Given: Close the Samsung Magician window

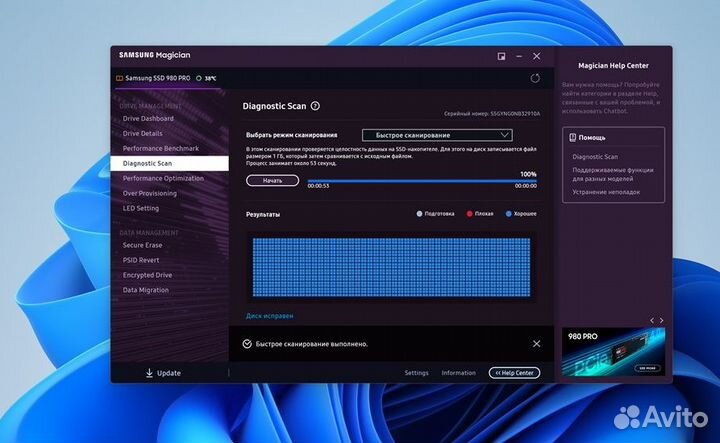Looking at the screenshot, I should coord(536,56).
